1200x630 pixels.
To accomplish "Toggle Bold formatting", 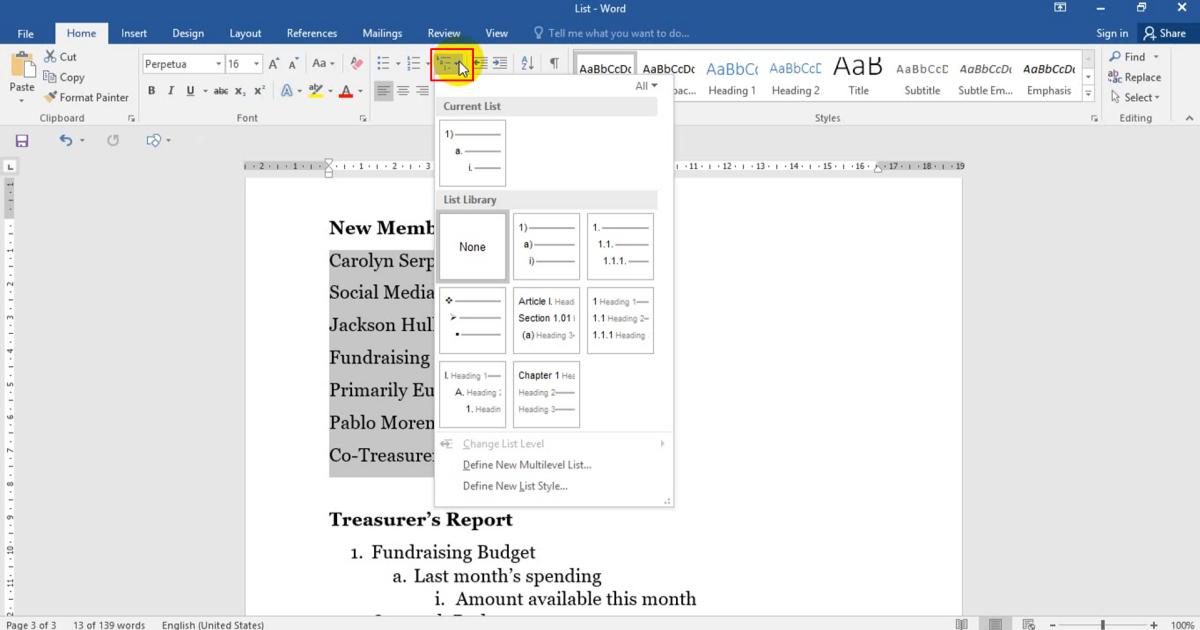I will pos(152,91).
